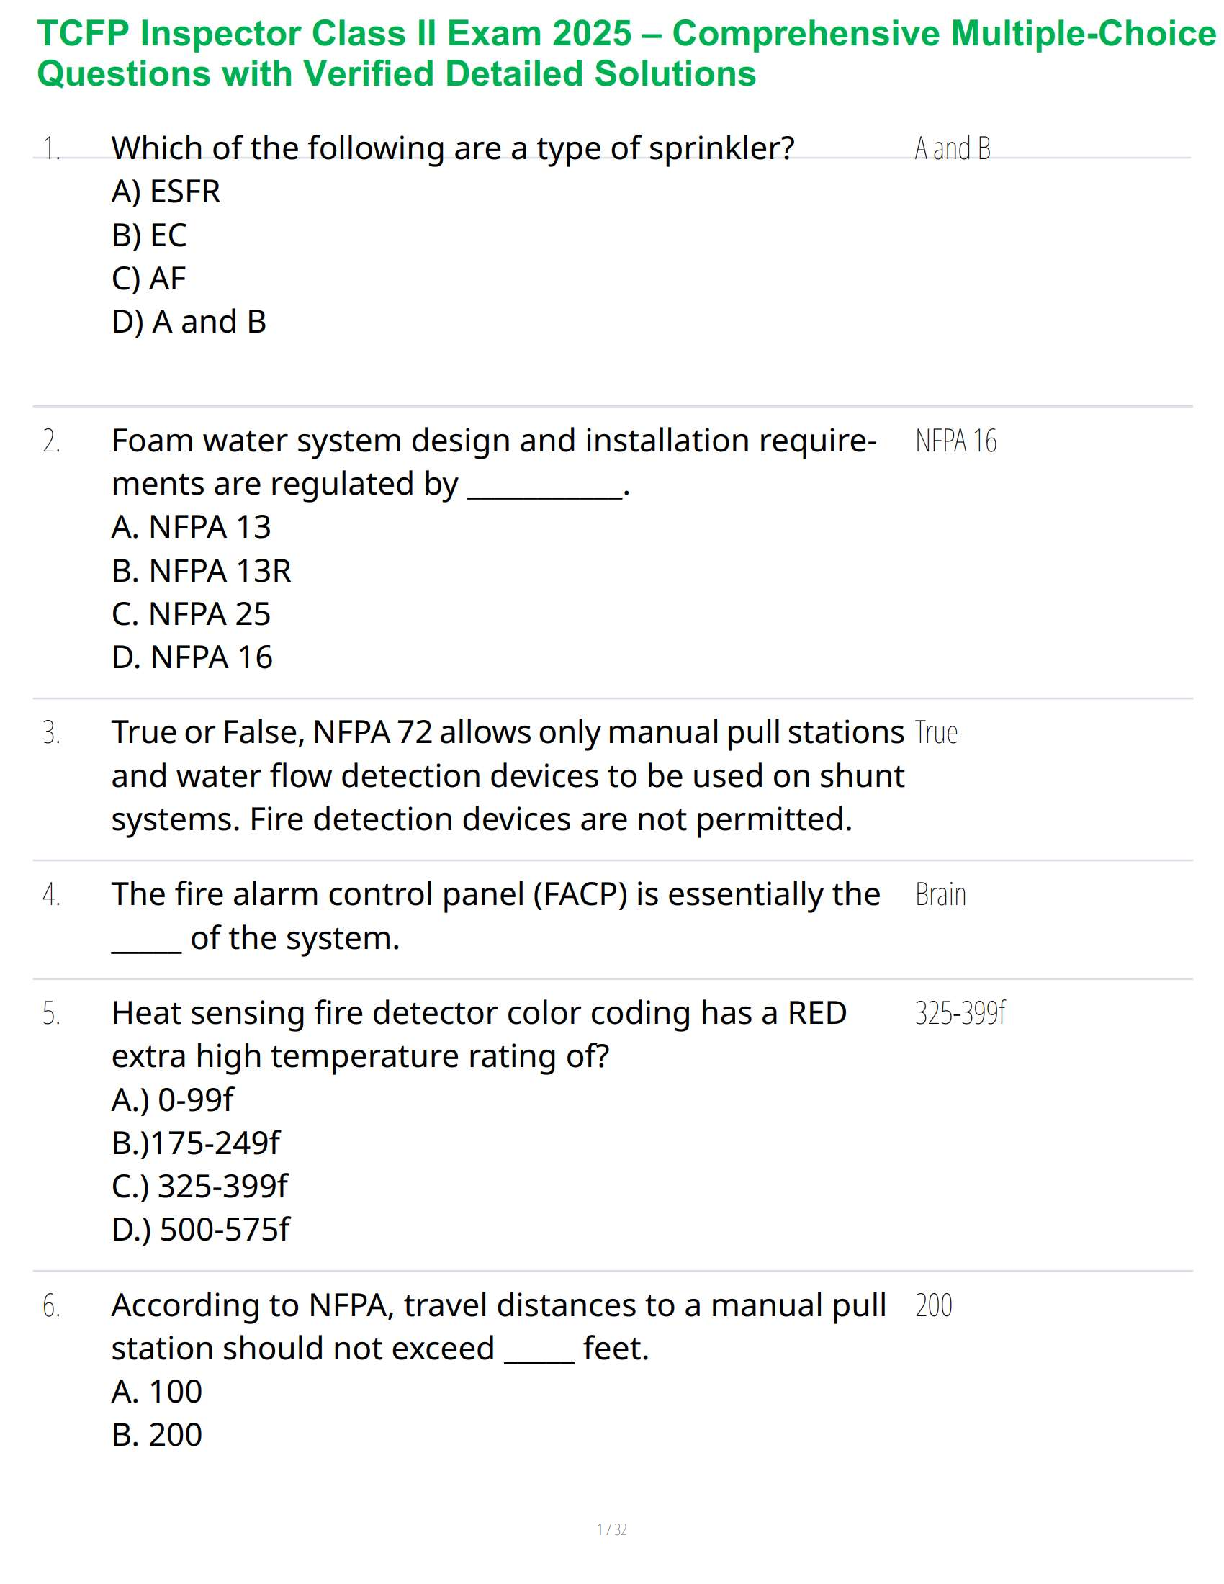Choose option "B.)175-249f" in question 5
The height and width of the screenshot is (1584, 1224).
click(196, 1143)
